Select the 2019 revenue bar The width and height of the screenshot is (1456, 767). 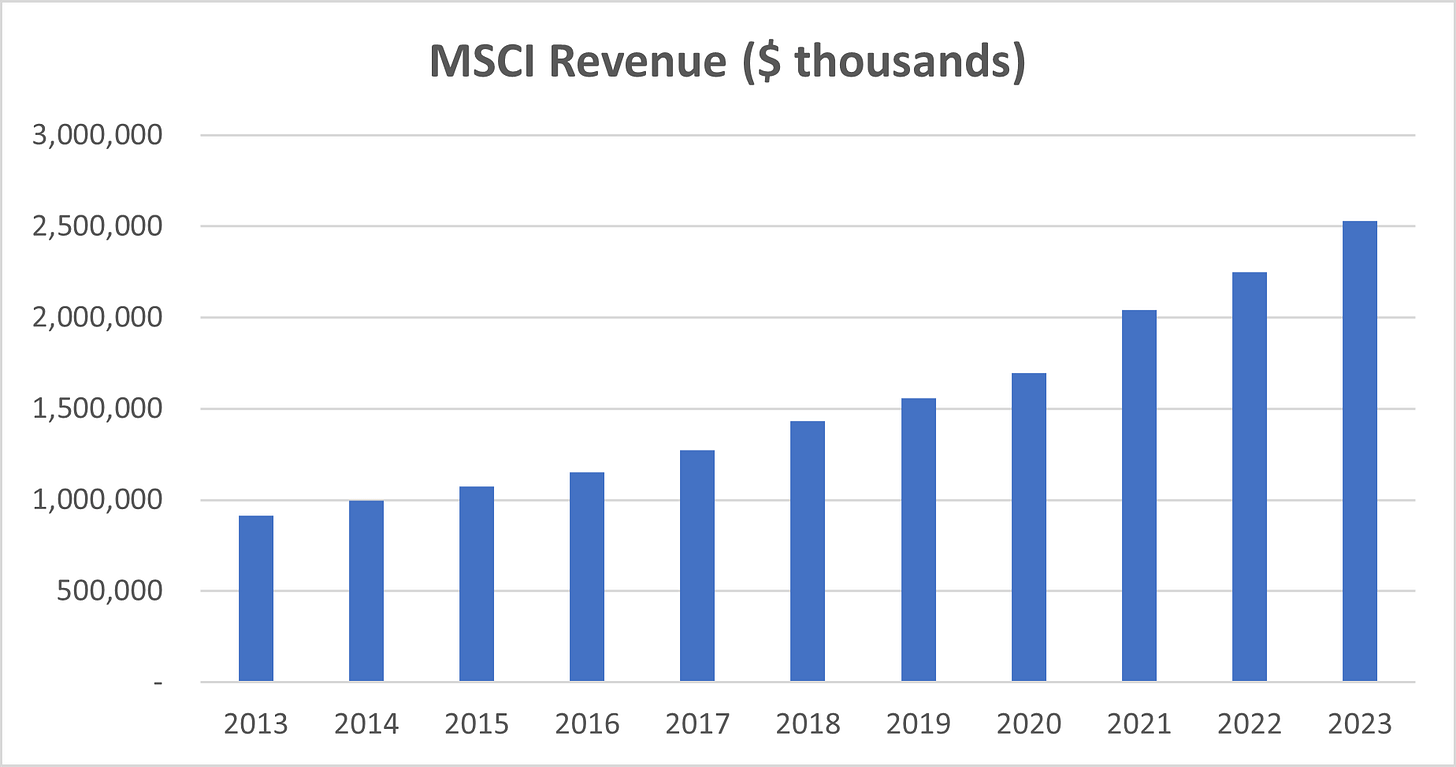coord(918,540)
